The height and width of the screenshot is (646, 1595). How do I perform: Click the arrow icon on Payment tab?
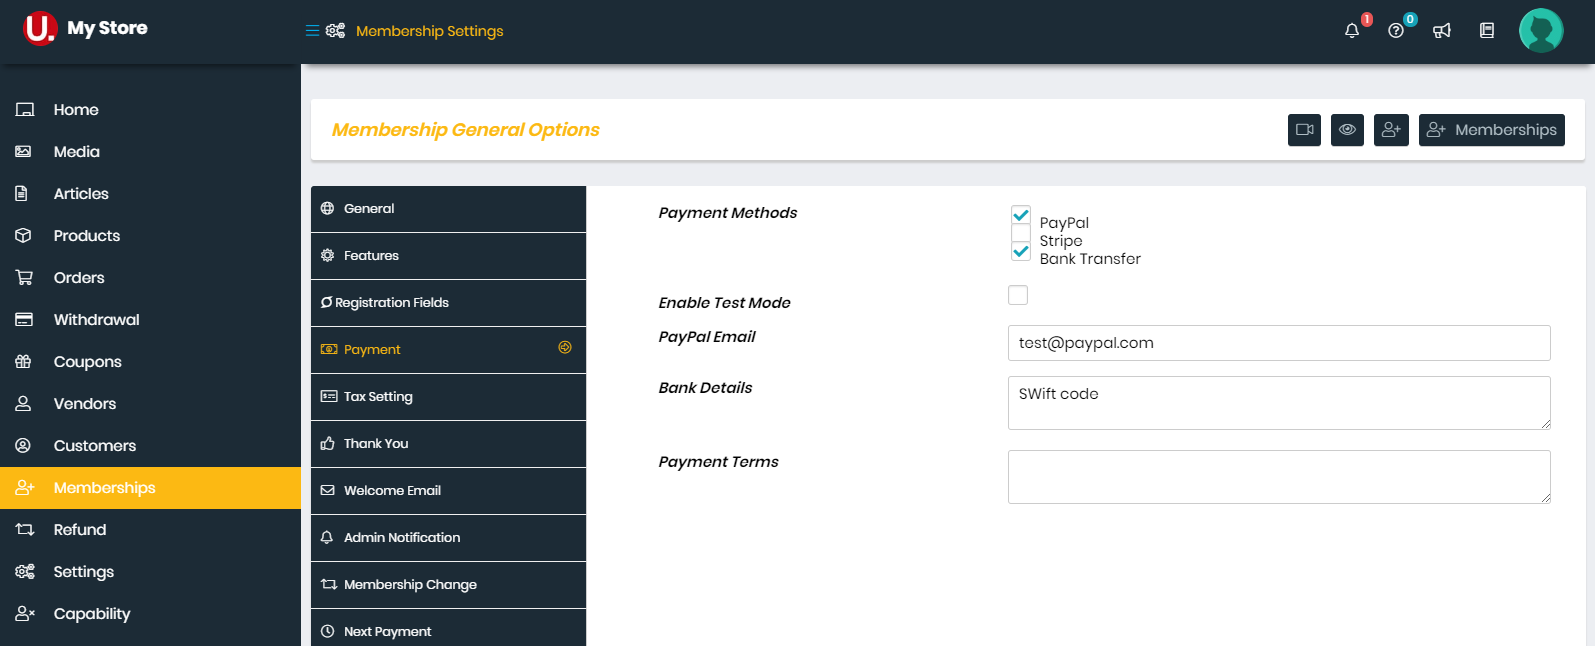point(565,347)
